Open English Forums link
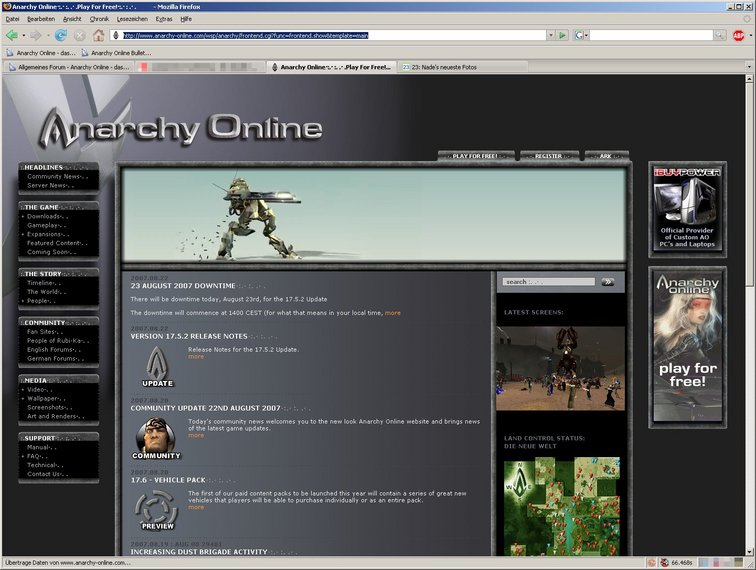 (x=51, y=350)
